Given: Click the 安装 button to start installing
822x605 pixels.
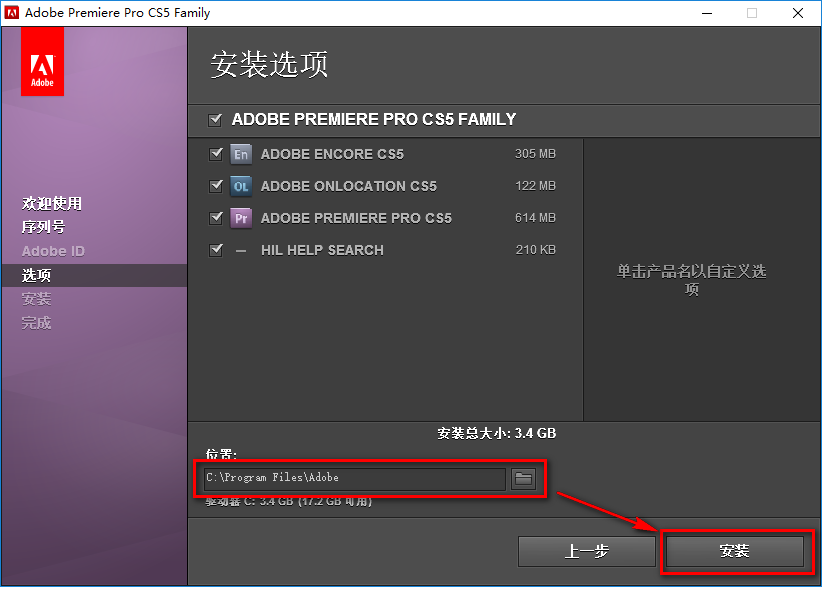Looking at the screenshot, I should [x=736, y=551].
